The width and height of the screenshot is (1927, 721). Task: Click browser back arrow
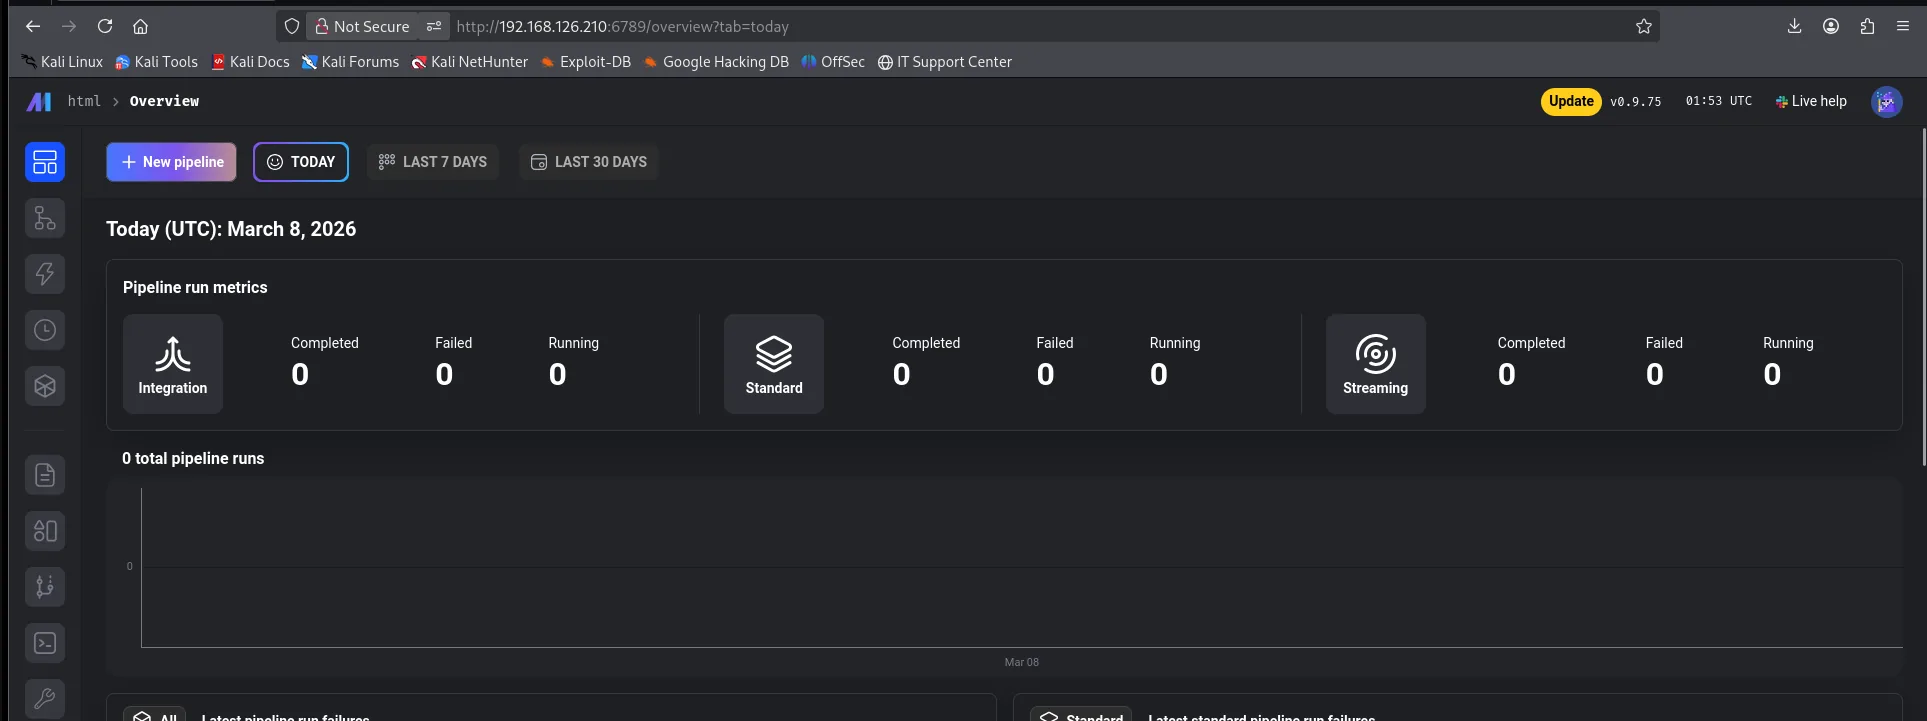33,26
